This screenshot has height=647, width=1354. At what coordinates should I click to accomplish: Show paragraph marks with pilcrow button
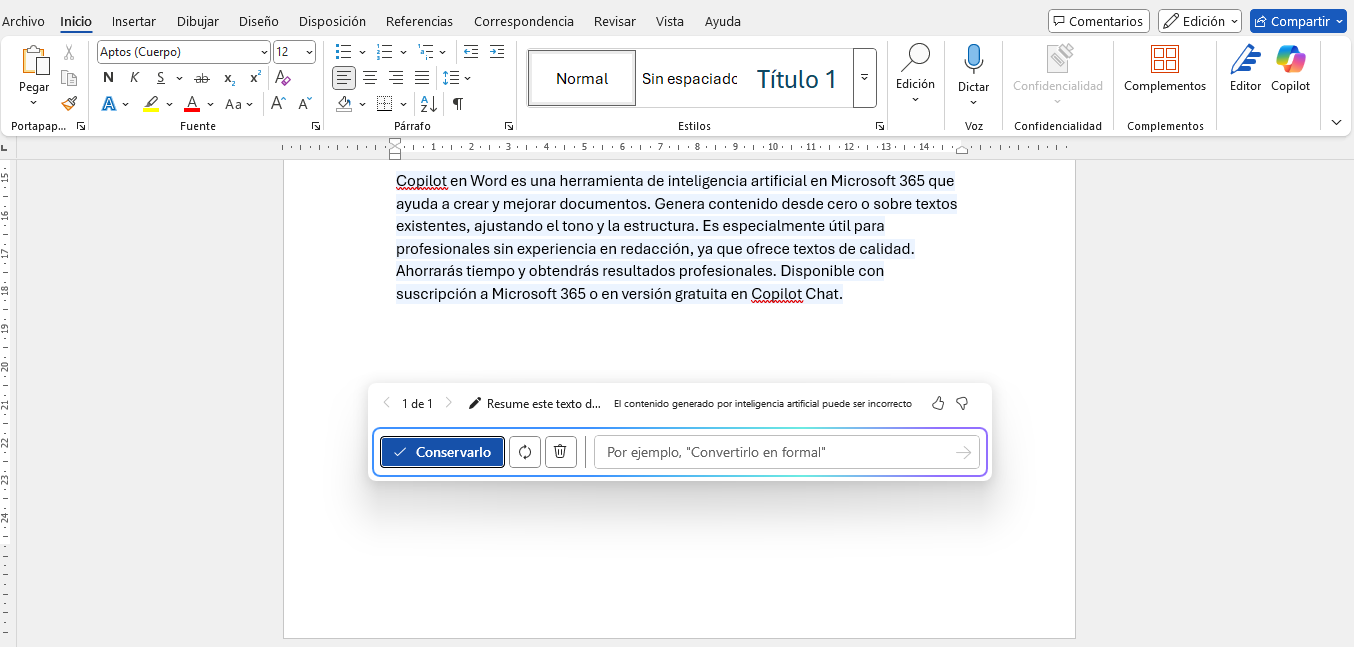457,103
